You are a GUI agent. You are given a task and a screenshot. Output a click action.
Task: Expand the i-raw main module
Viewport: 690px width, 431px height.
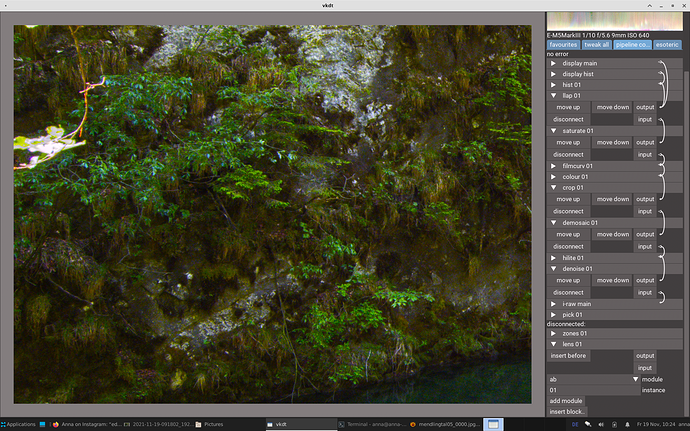(554, 304)
